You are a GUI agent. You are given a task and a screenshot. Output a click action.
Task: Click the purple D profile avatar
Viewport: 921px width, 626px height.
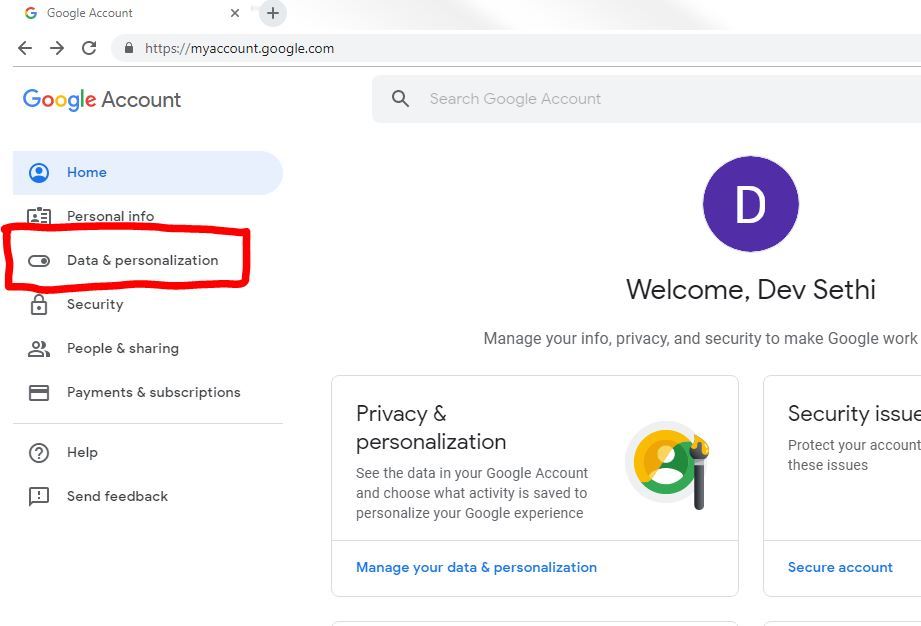(x=751, y=204)
